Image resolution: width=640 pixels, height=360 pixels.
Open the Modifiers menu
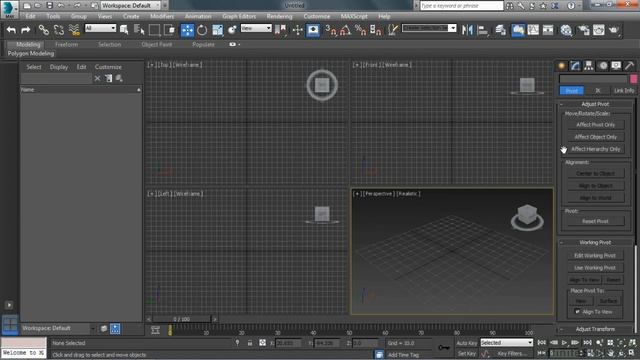point(162,16)
